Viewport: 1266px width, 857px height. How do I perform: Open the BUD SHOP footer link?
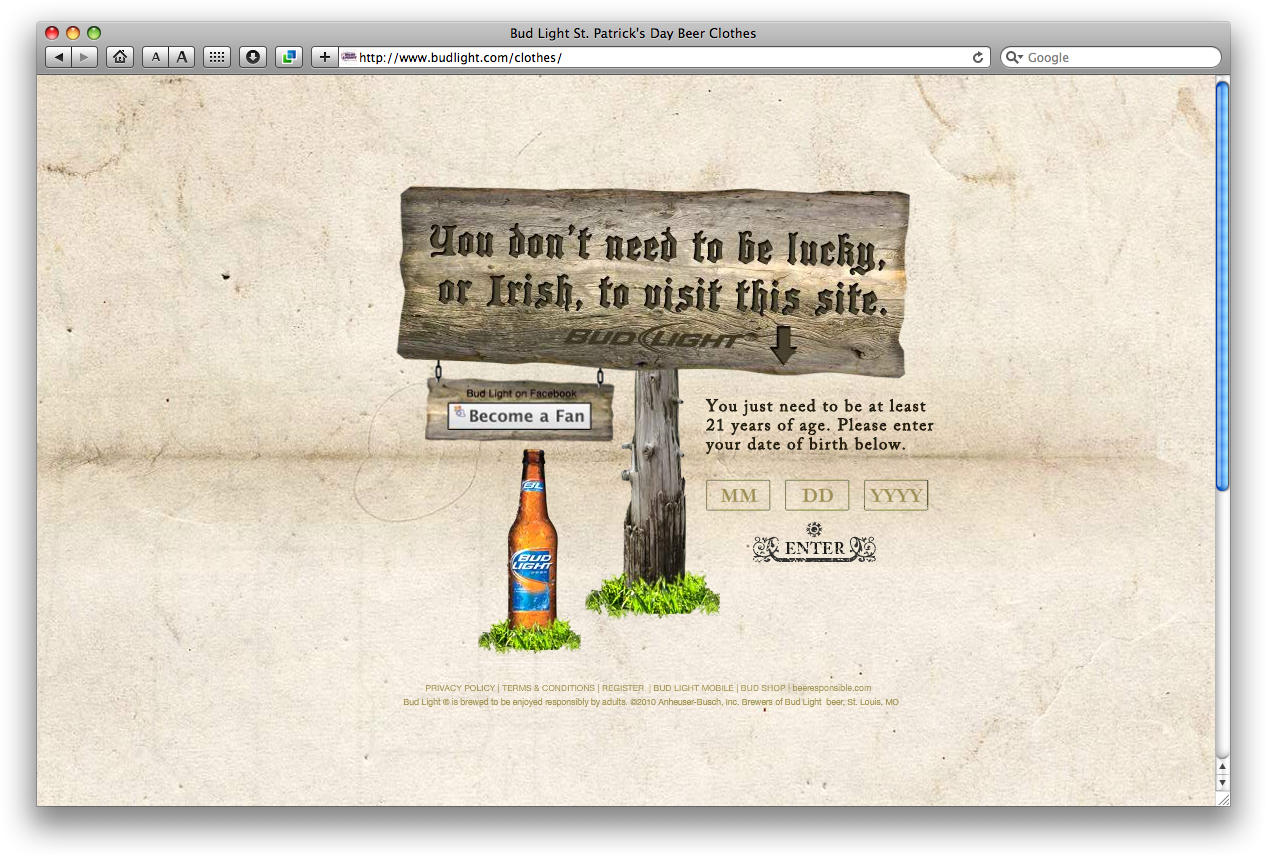click(763, 688)
